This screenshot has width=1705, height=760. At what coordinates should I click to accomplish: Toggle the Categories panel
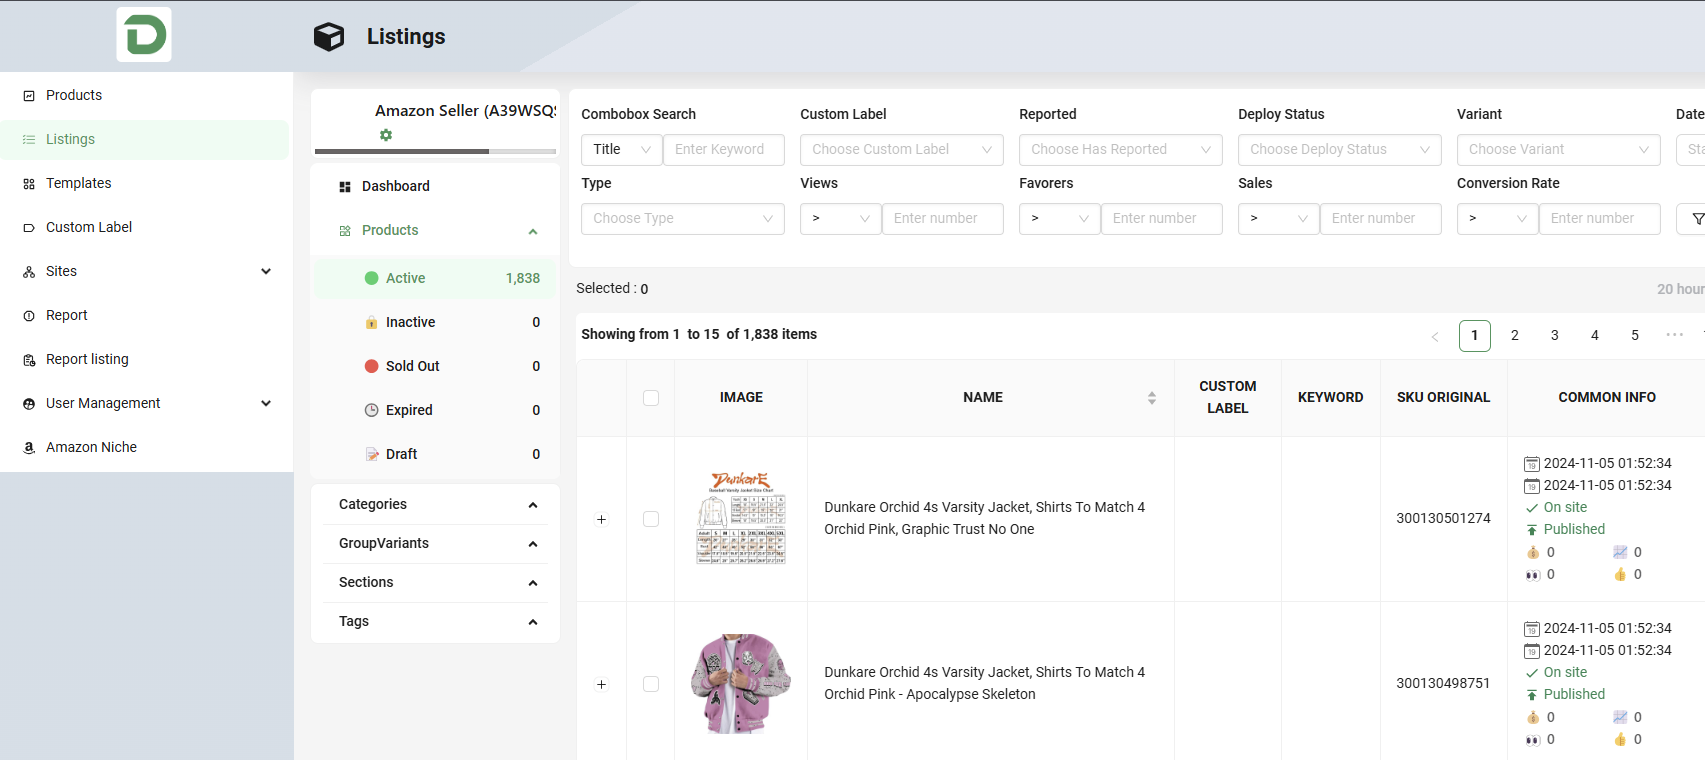[x=436, y=505]
